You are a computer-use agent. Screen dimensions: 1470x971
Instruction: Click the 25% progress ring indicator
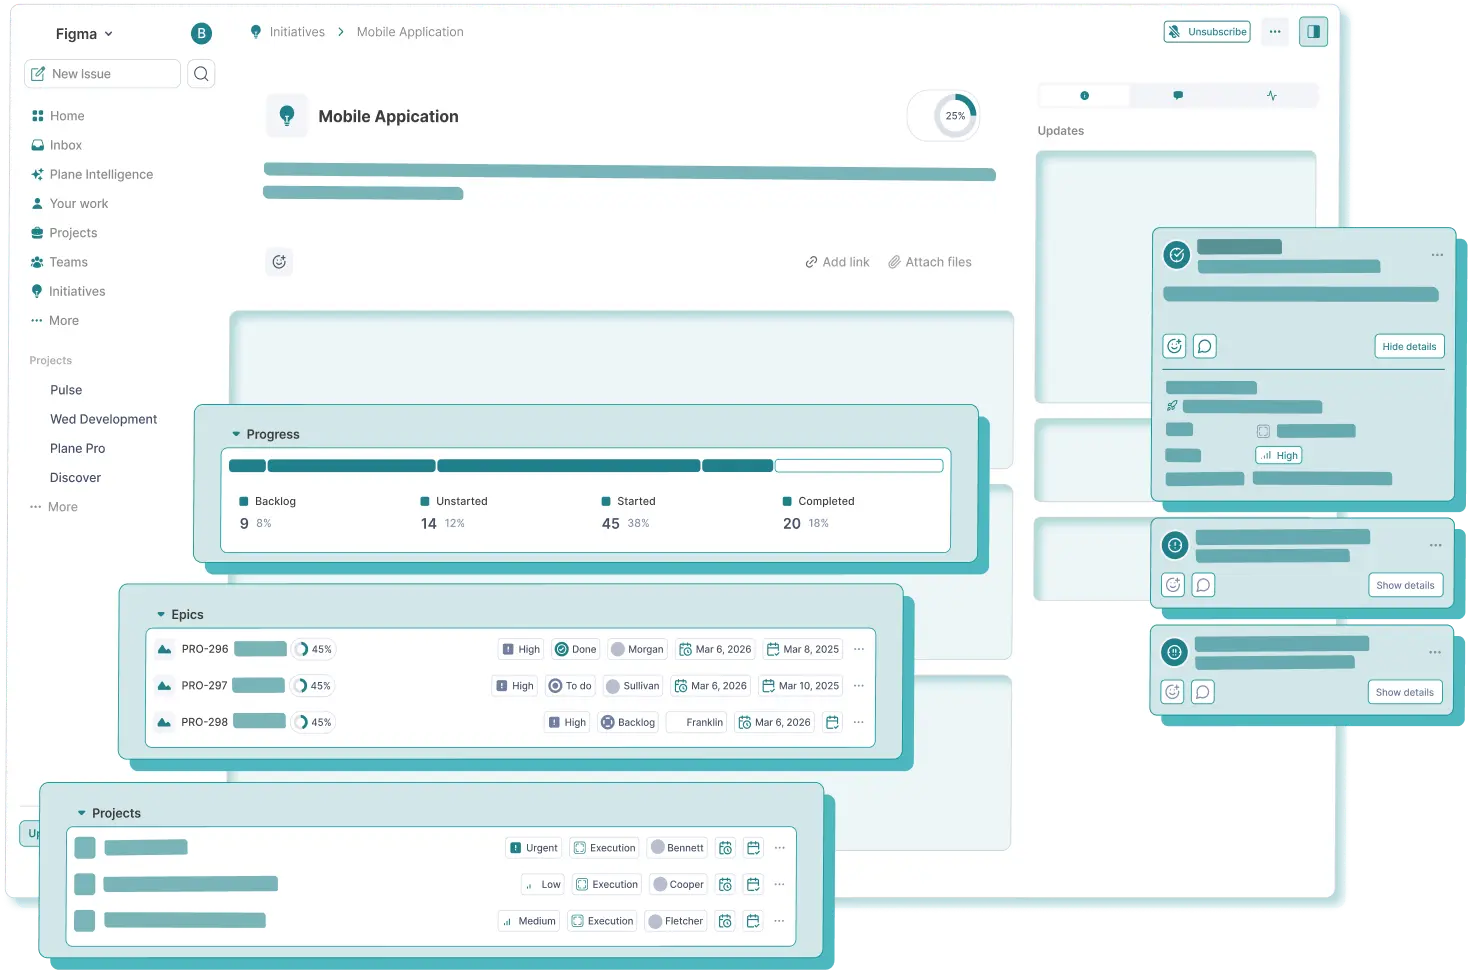[x=955, y=116]
